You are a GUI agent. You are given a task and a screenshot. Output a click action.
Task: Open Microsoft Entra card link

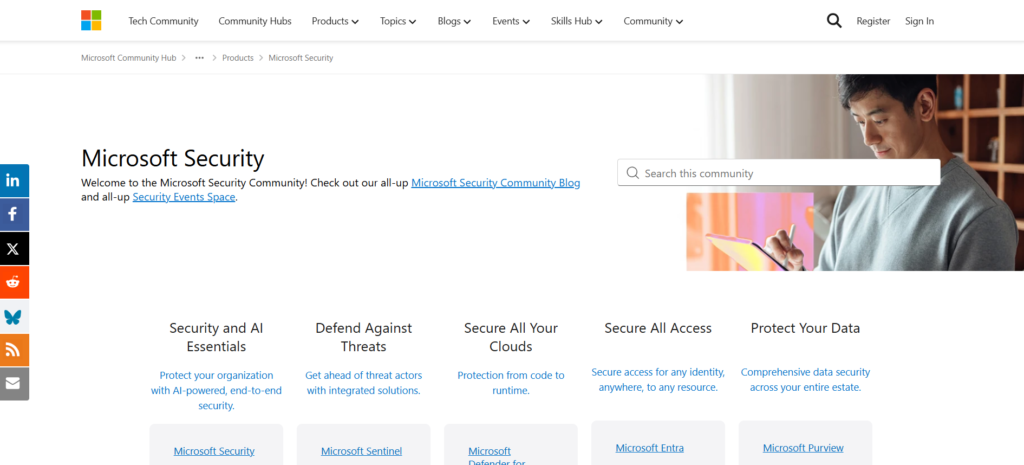[x=650, y=447]
